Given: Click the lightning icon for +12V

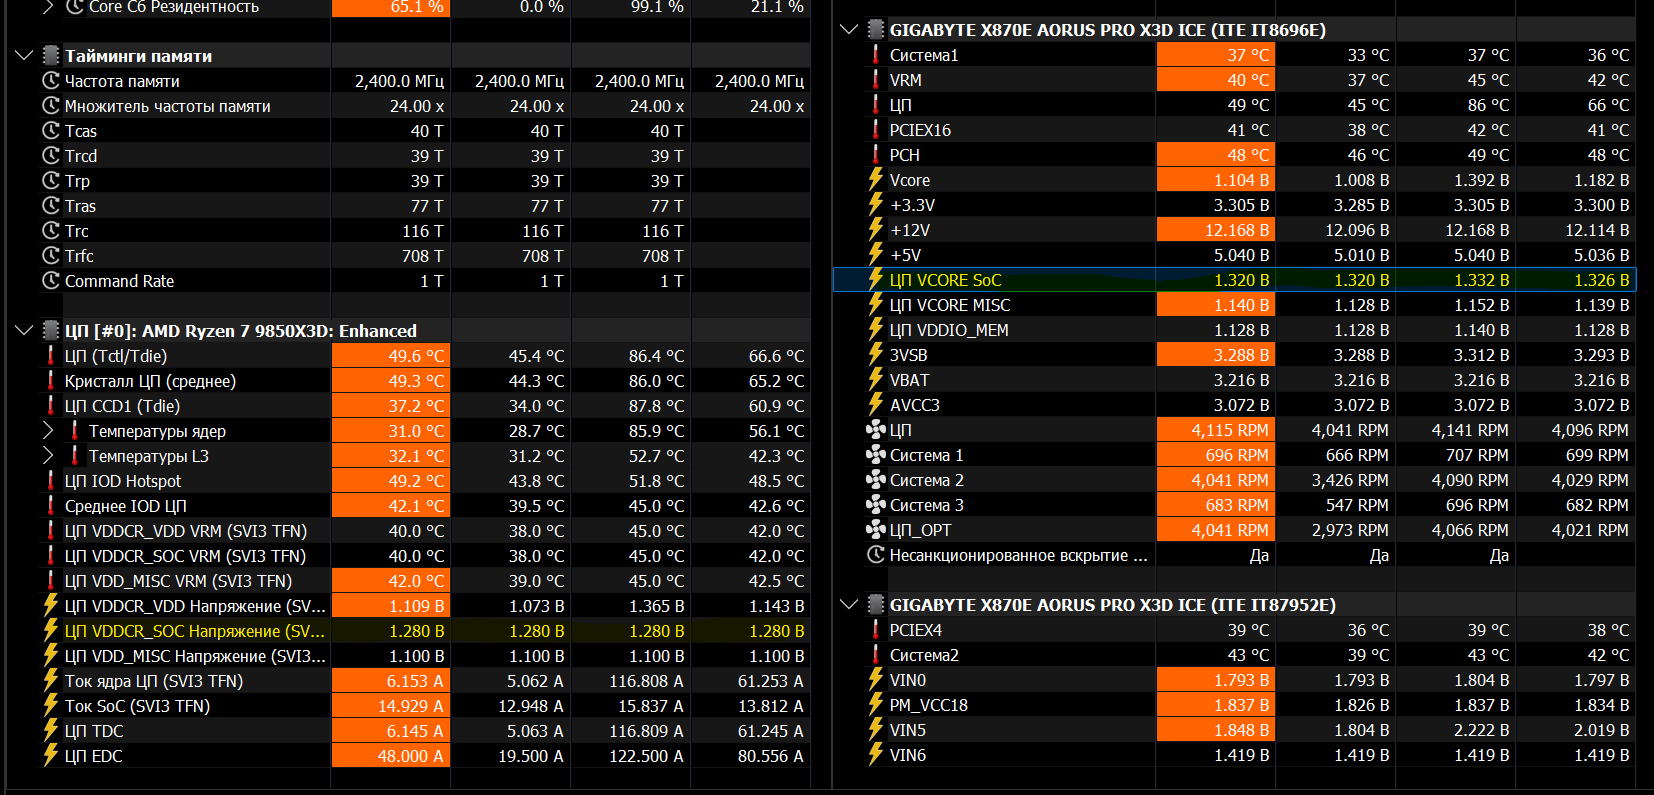Looking at the screenshot, I should click(x=876, y=229).
